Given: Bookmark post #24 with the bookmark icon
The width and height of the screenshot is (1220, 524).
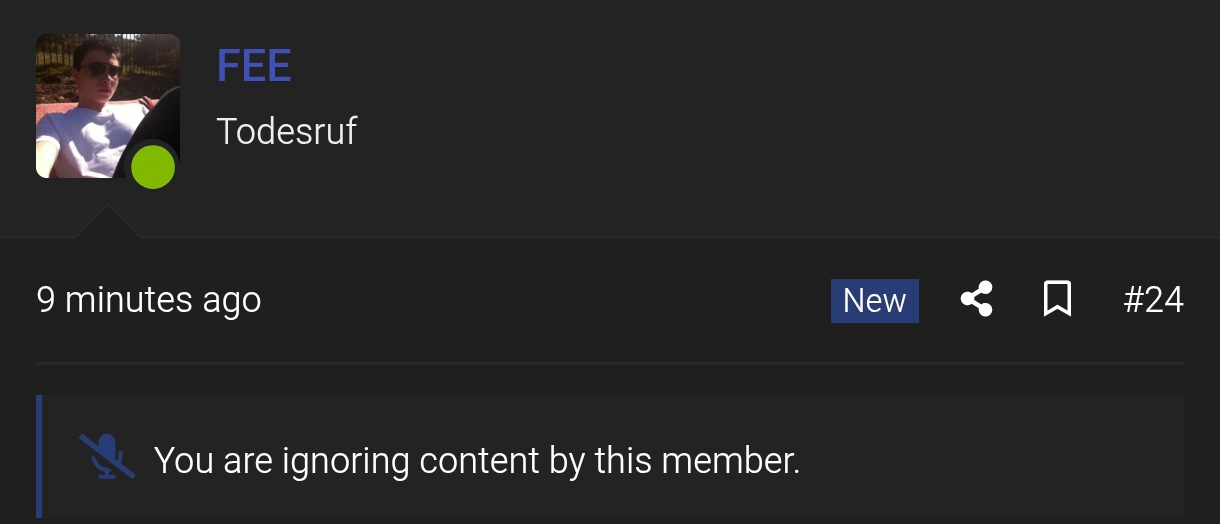Looking at the screenshot, I should click(x=1057, y=300).
